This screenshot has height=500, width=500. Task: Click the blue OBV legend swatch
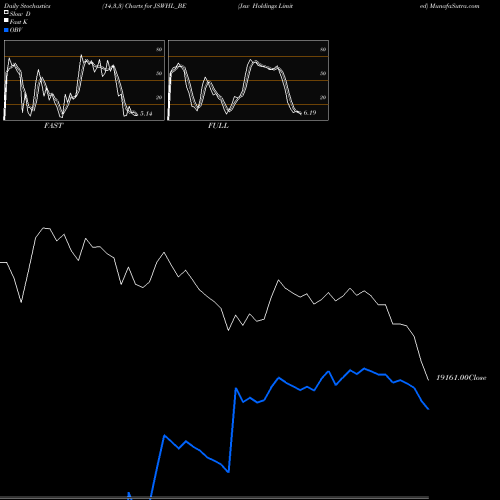(6, 30)
